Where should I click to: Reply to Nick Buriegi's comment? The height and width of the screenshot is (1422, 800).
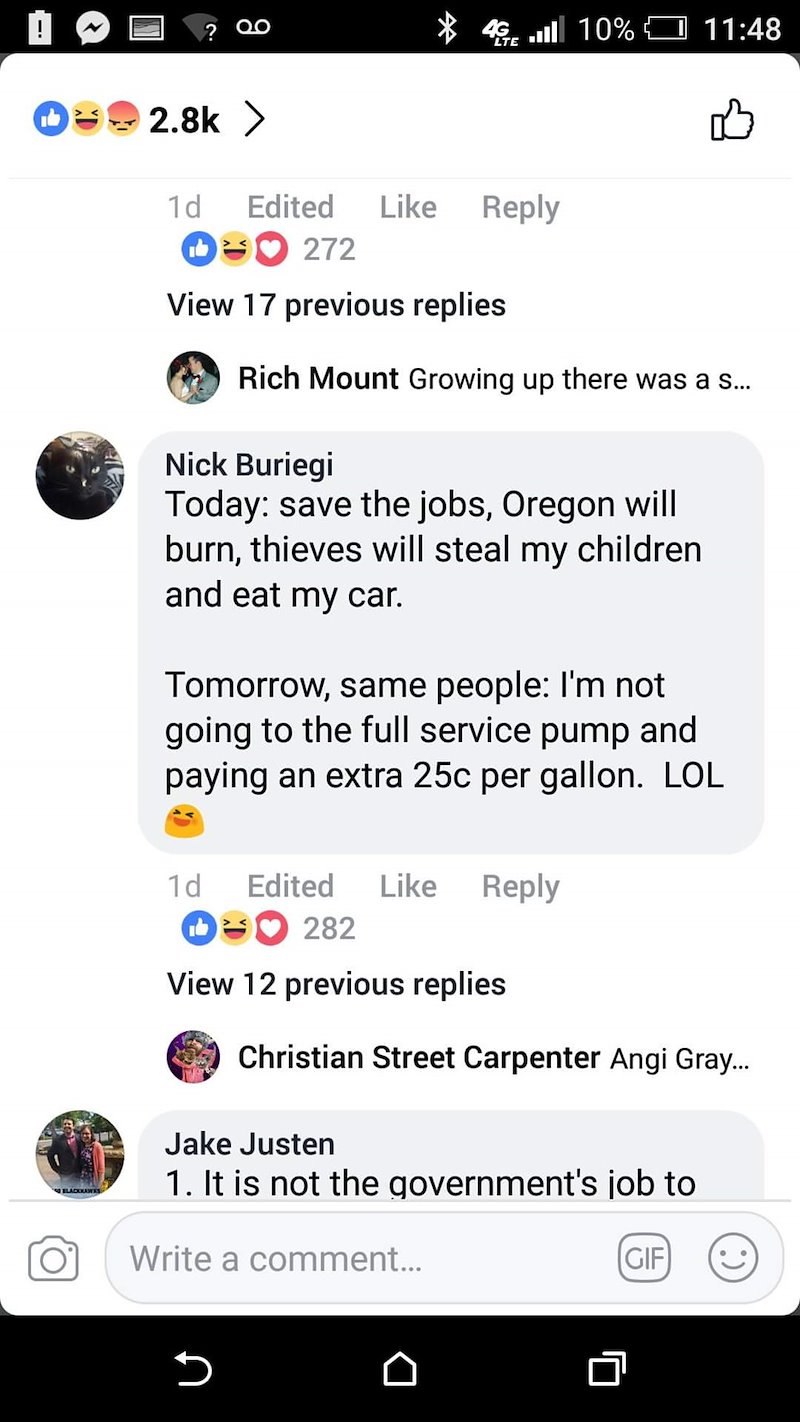pyautogui.click(x=520, y=886)
